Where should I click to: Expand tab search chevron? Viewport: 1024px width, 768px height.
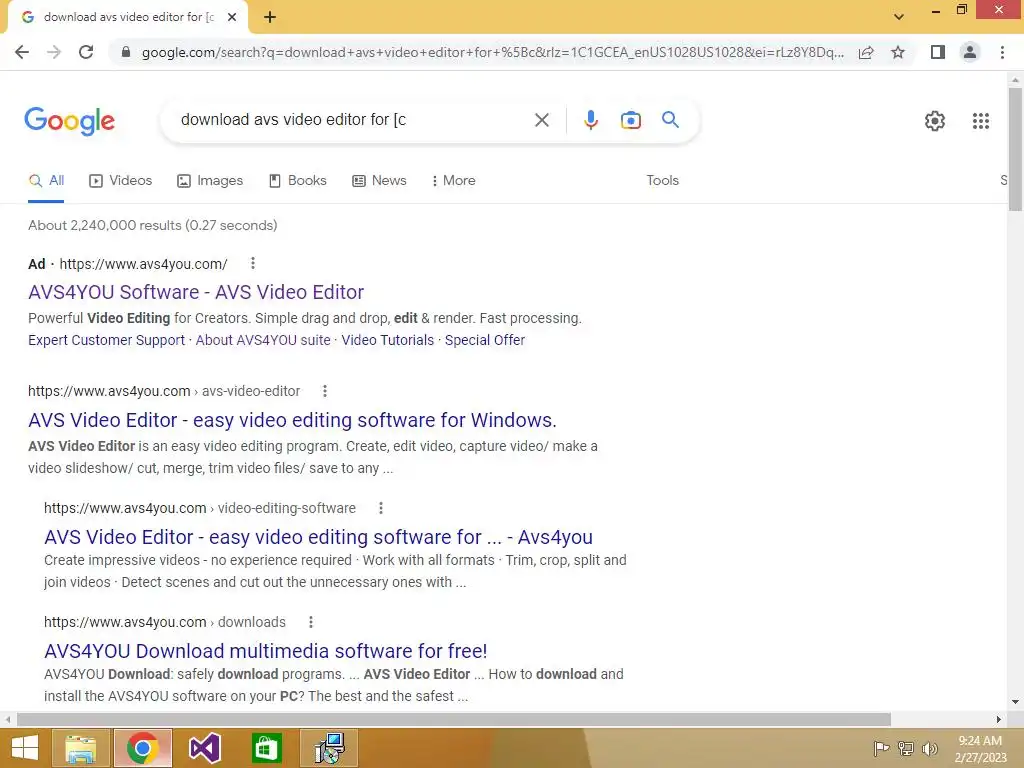coord(899,17)
